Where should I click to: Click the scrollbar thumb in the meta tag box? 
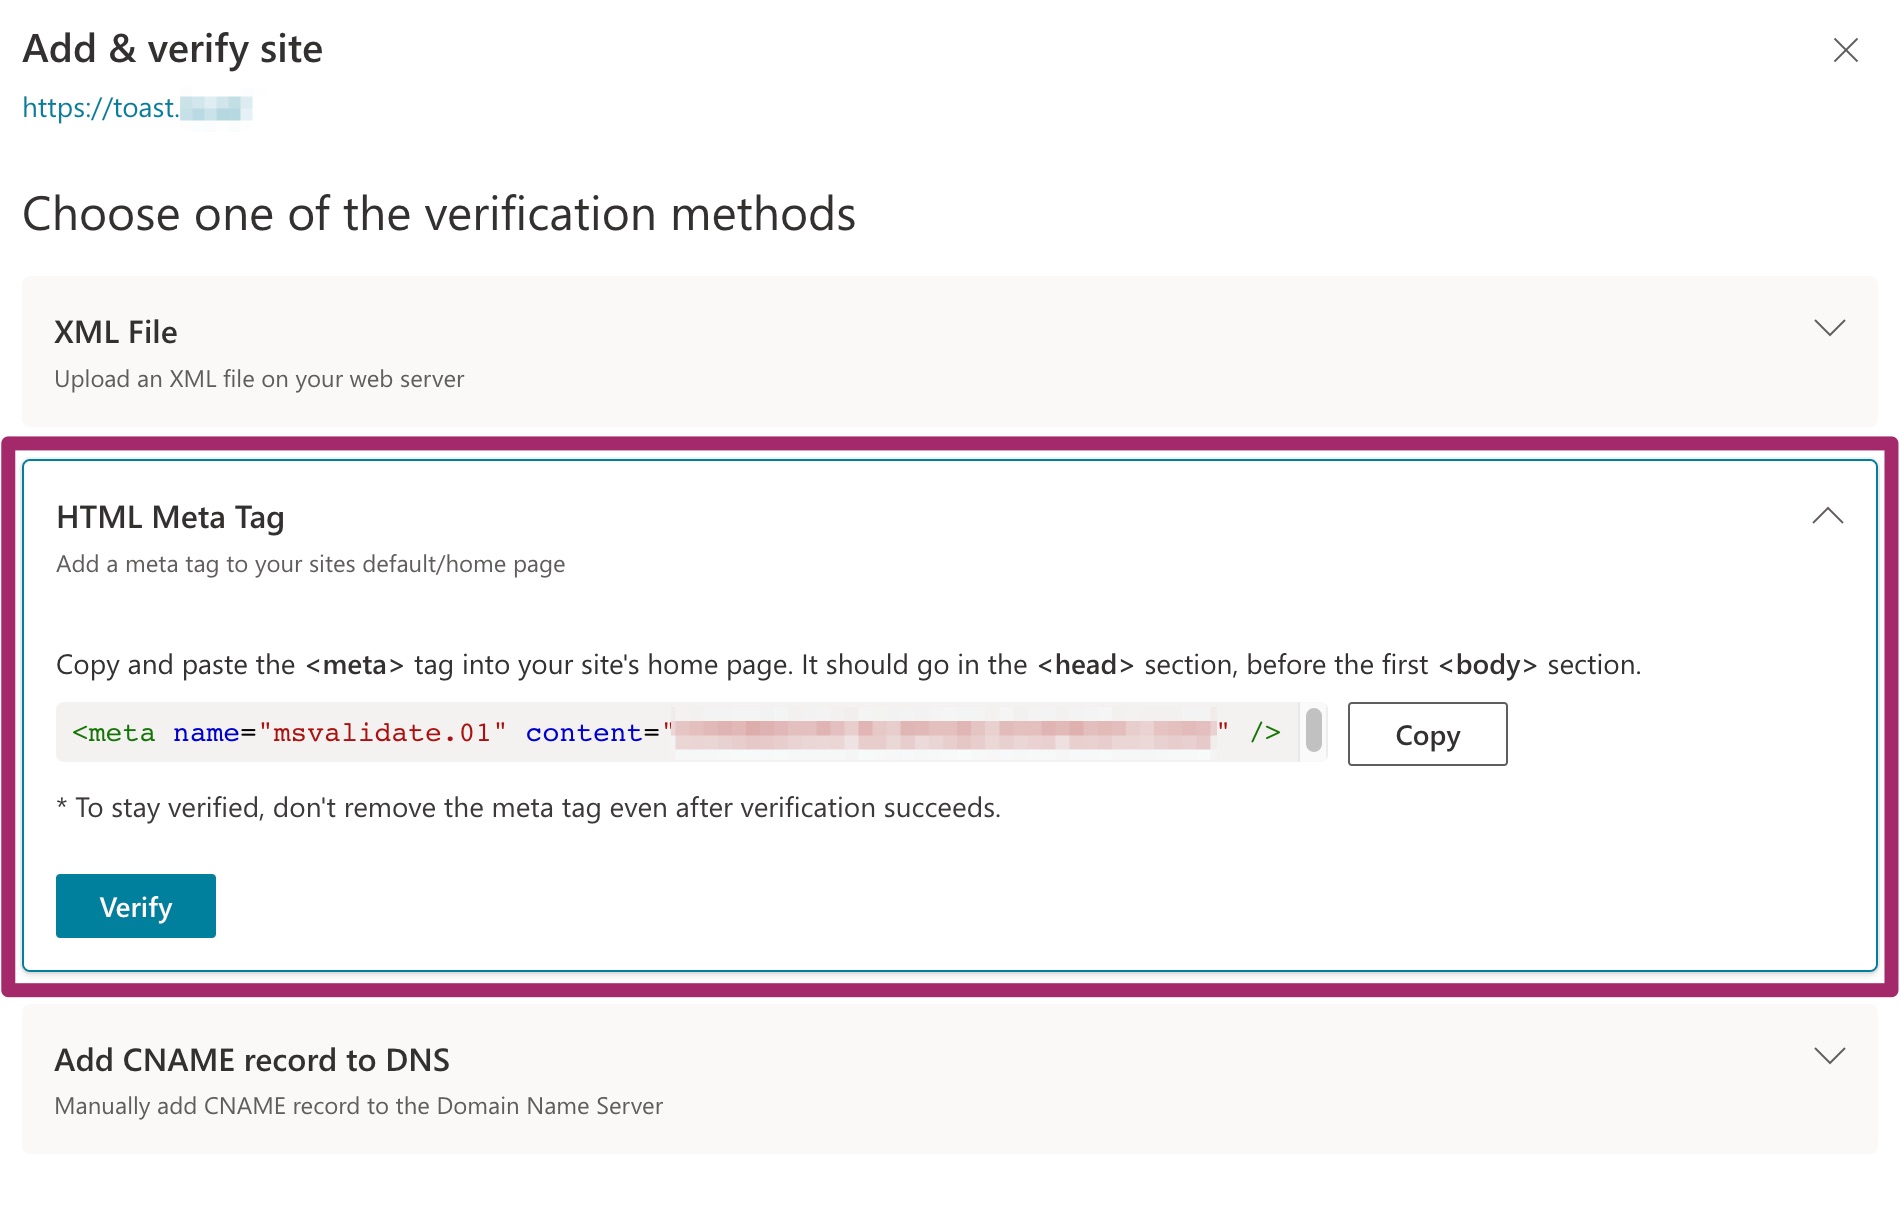coord(1315,732)
